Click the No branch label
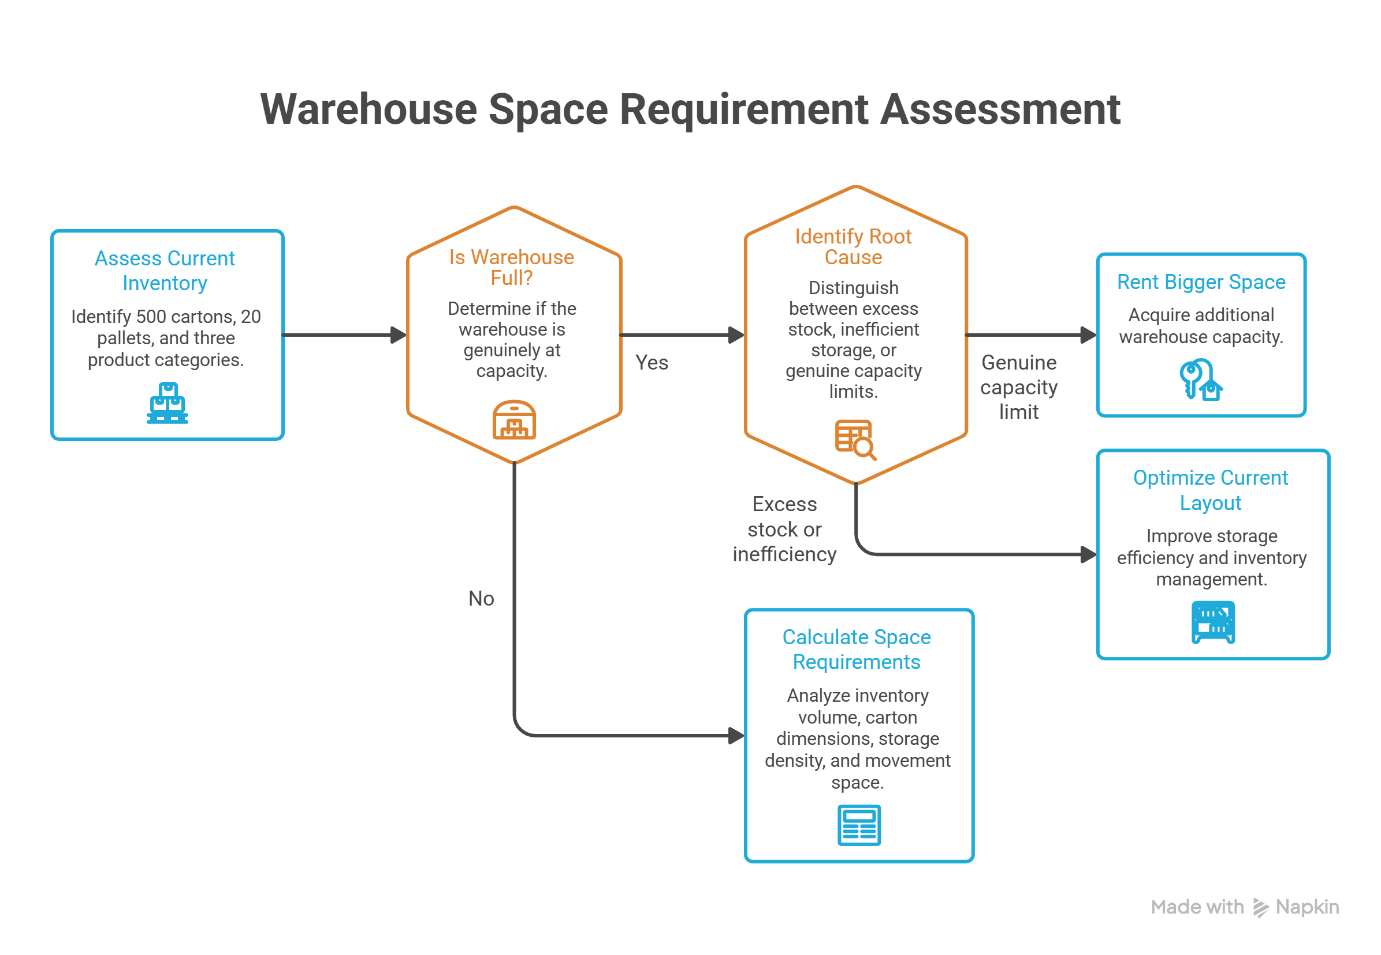1381x955 pixels. click(481, 599)
